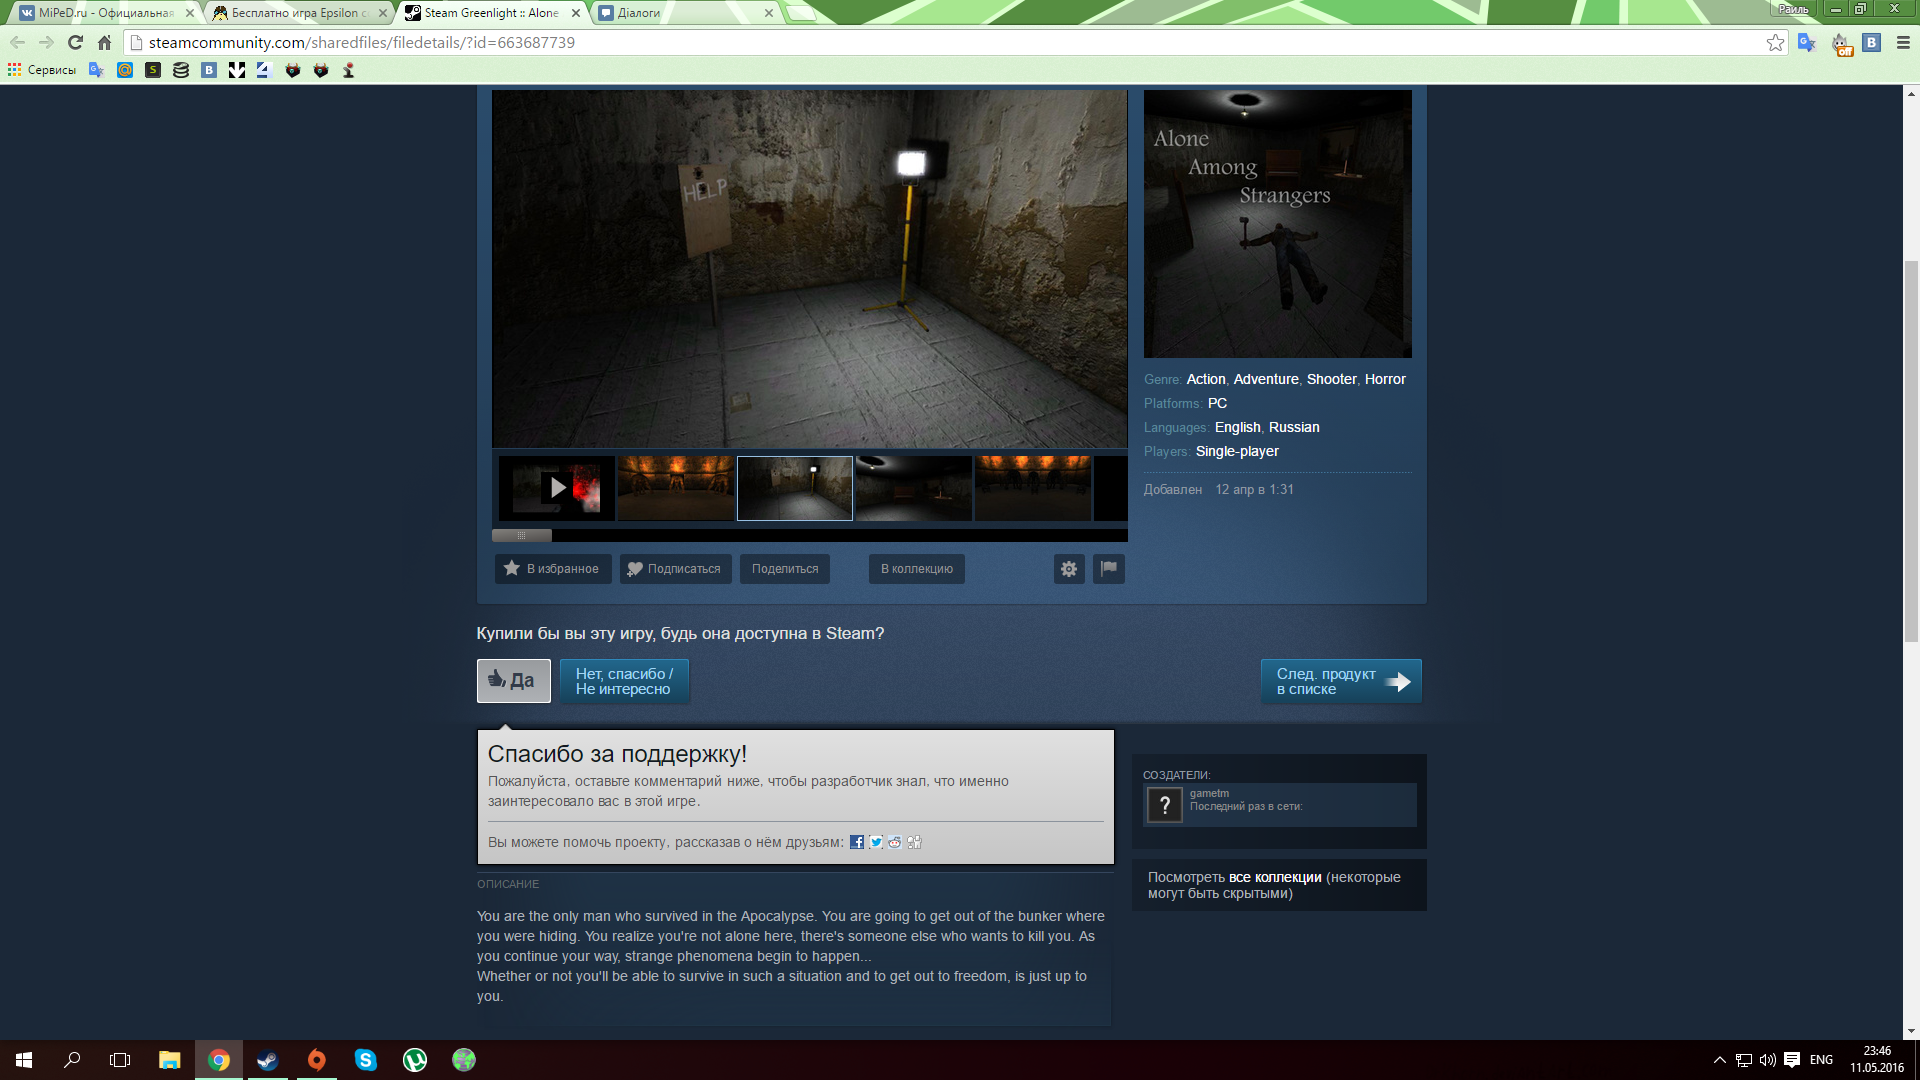Select the dark room fourth thumbnail
This screenshot has height=1080, width=1920.
(914, 488)
